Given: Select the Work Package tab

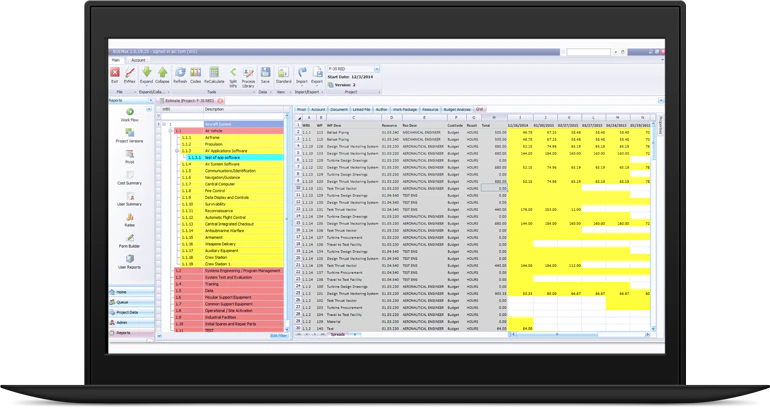Looking at the screenshot, I should [x=405, y=109].
